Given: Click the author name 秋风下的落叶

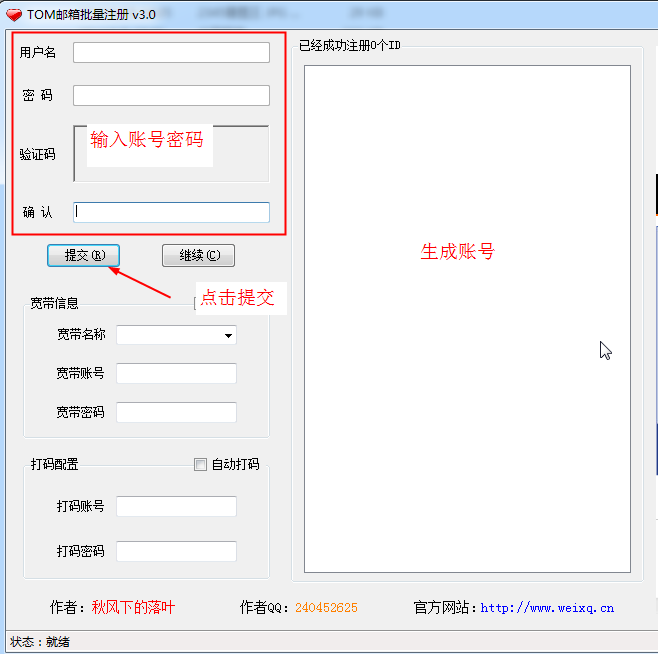Looking at the screenshot, I should [x=133, y=607].
